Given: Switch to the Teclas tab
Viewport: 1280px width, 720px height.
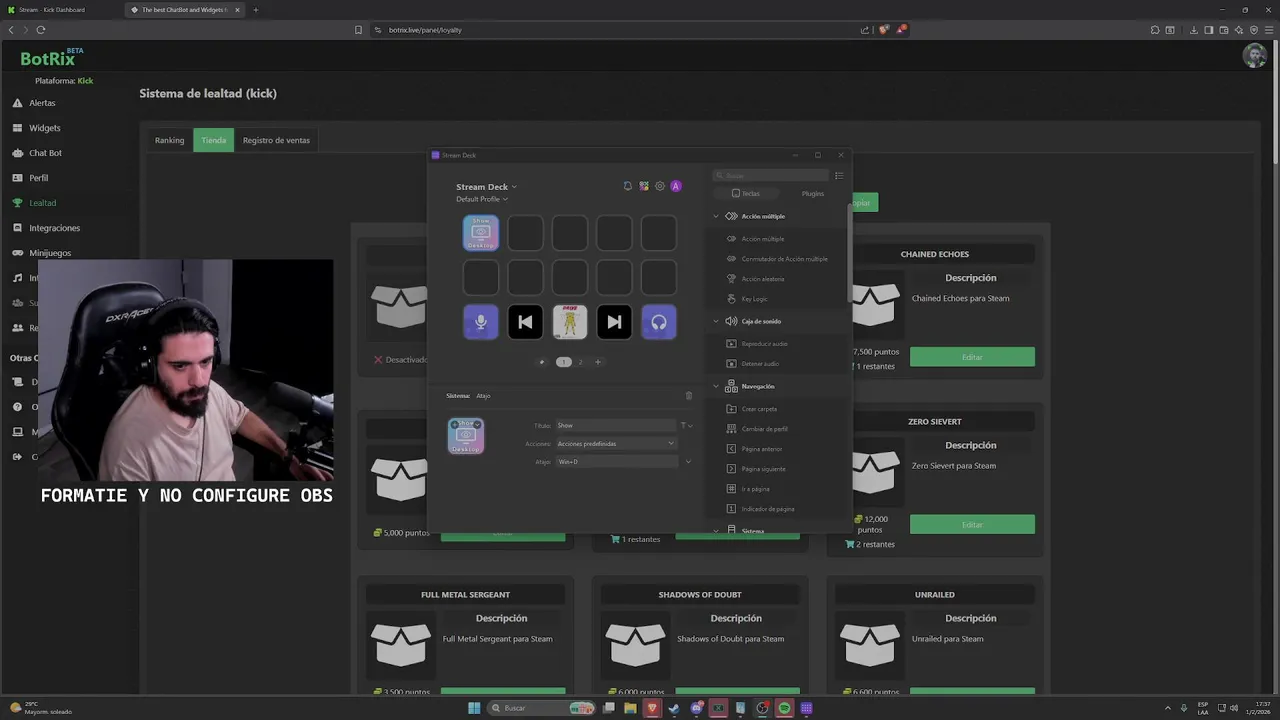Looking at the screenshot, I should coord(746,194).
